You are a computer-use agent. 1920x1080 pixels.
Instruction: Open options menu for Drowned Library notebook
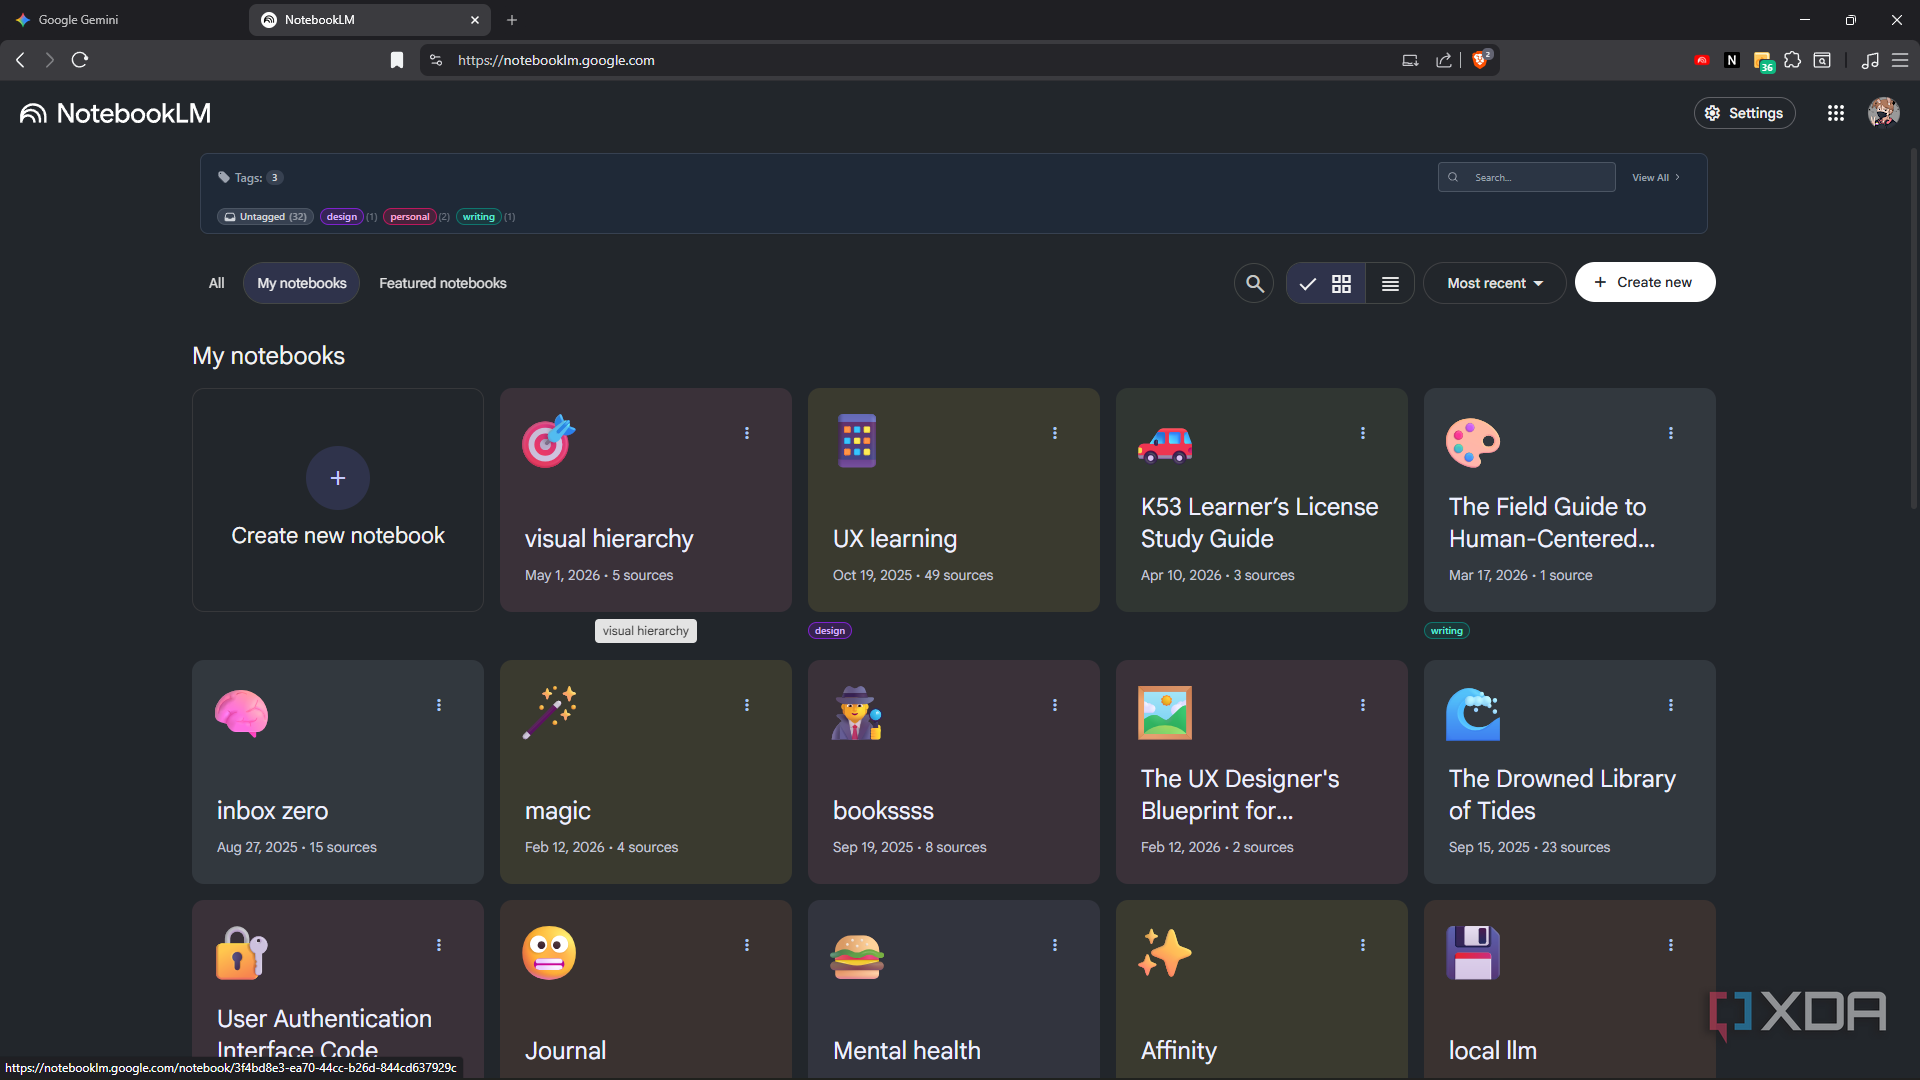click(x=1671, y=705)
